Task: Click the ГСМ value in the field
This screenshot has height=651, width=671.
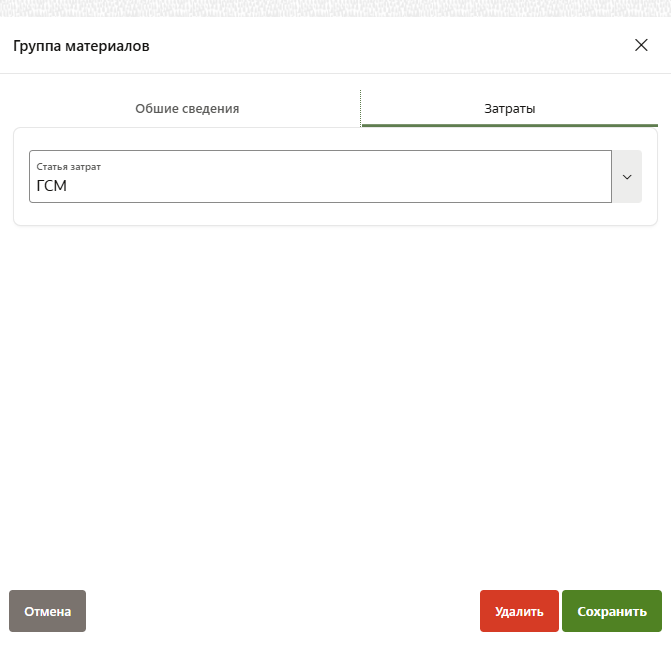Action: tap(51, 186)
